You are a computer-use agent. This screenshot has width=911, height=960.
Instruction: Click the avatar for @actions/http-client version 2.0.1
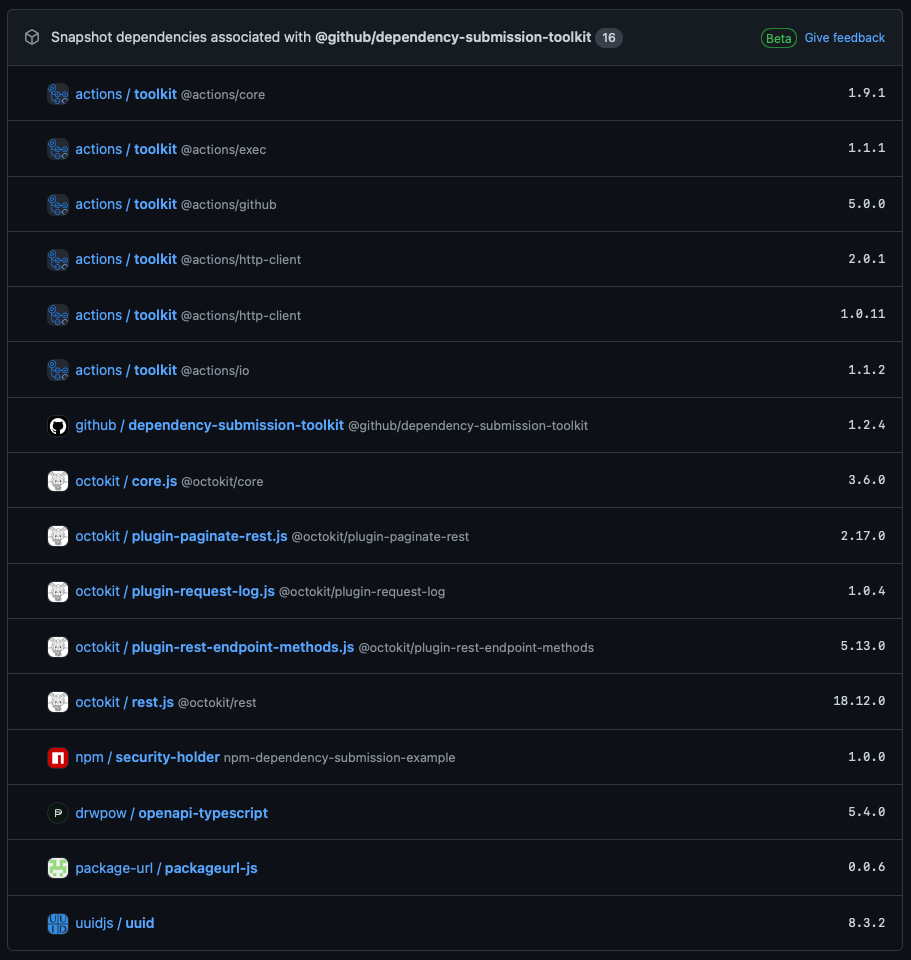click(x=58, y=260)
